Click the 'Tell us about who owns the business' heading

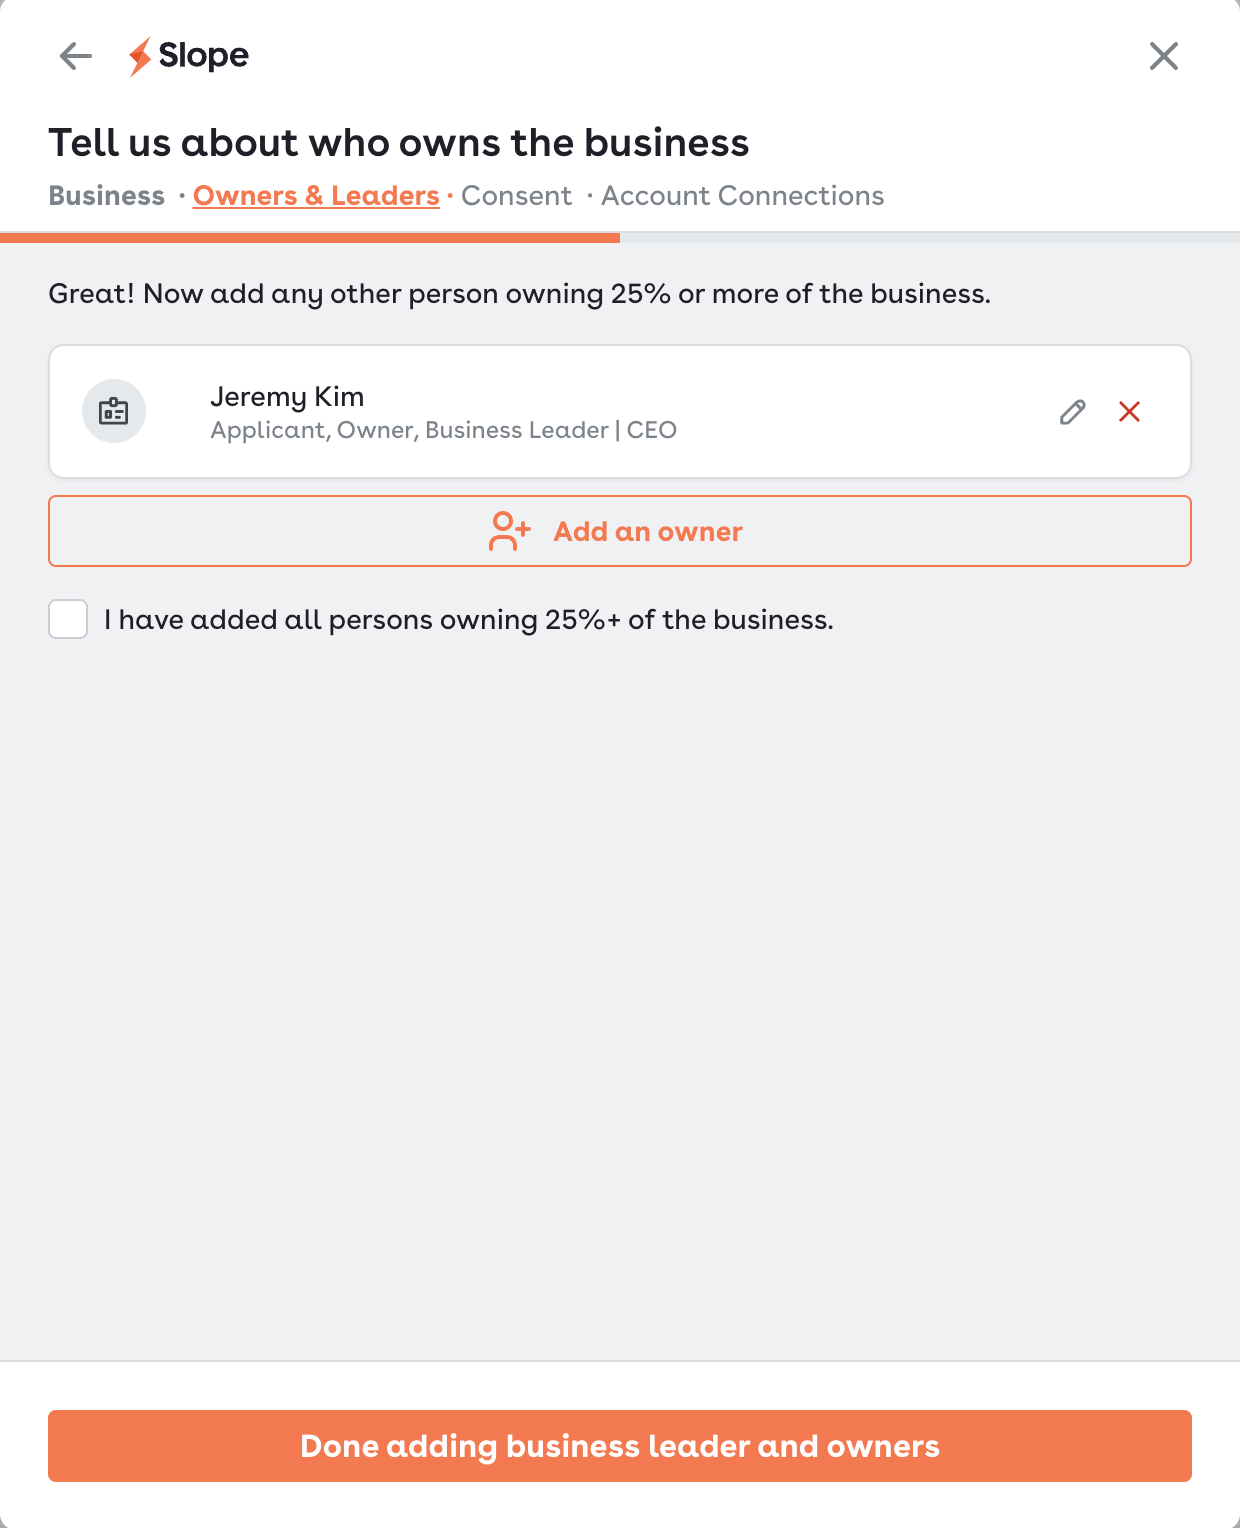(x=399, y=143)
